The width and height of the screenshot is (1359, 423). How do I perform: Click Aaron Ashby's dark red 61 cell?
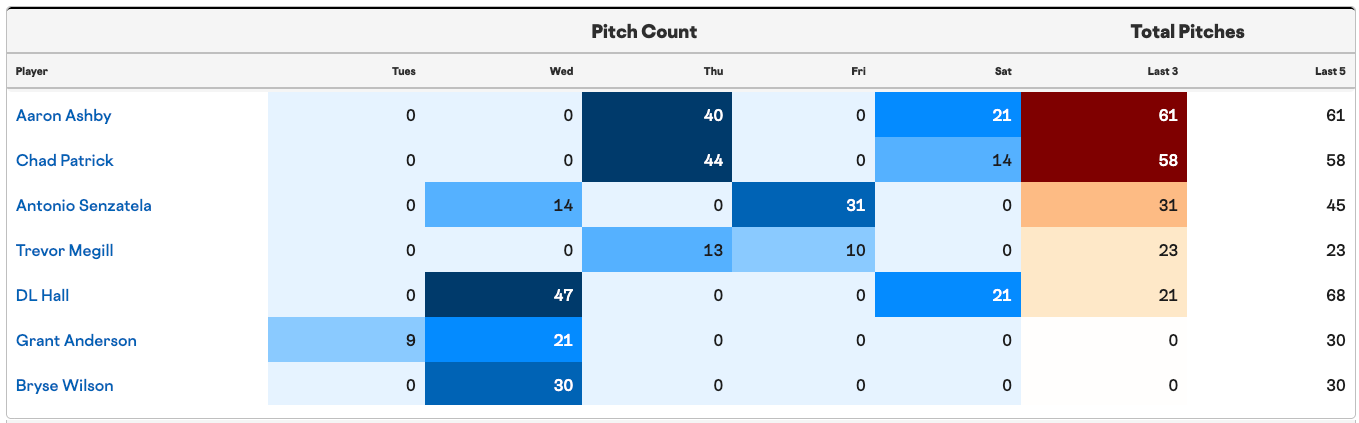coord(1104,115)
